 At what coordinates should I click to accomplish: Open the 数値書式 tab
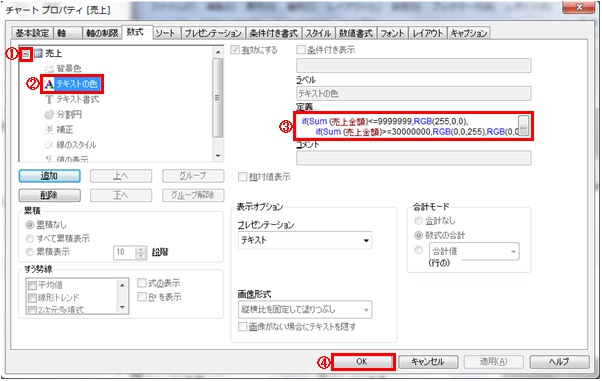pos(356,33)
